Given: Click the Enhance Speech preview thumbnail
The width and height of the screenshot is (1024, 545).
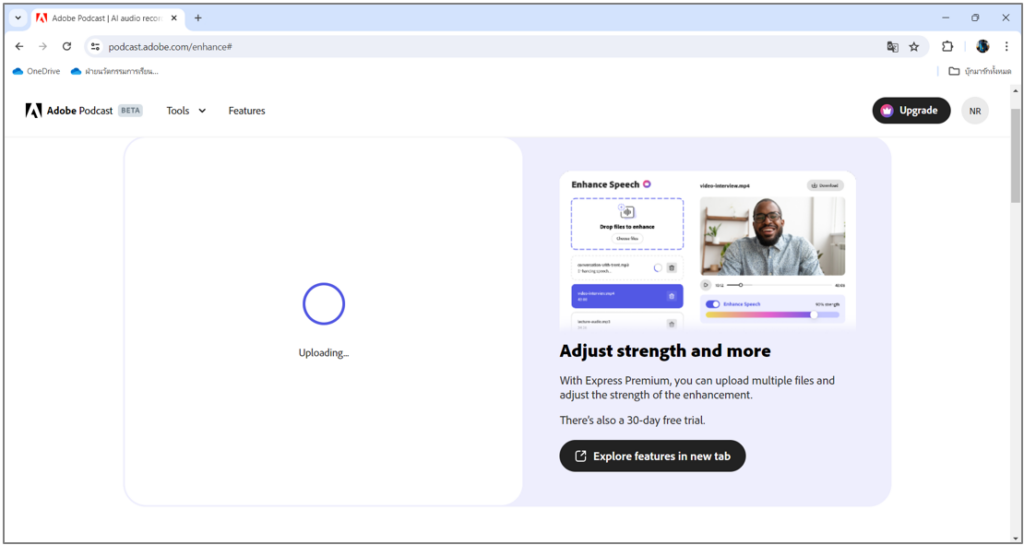Looking at the screenshot, I should tap(707, 250).
